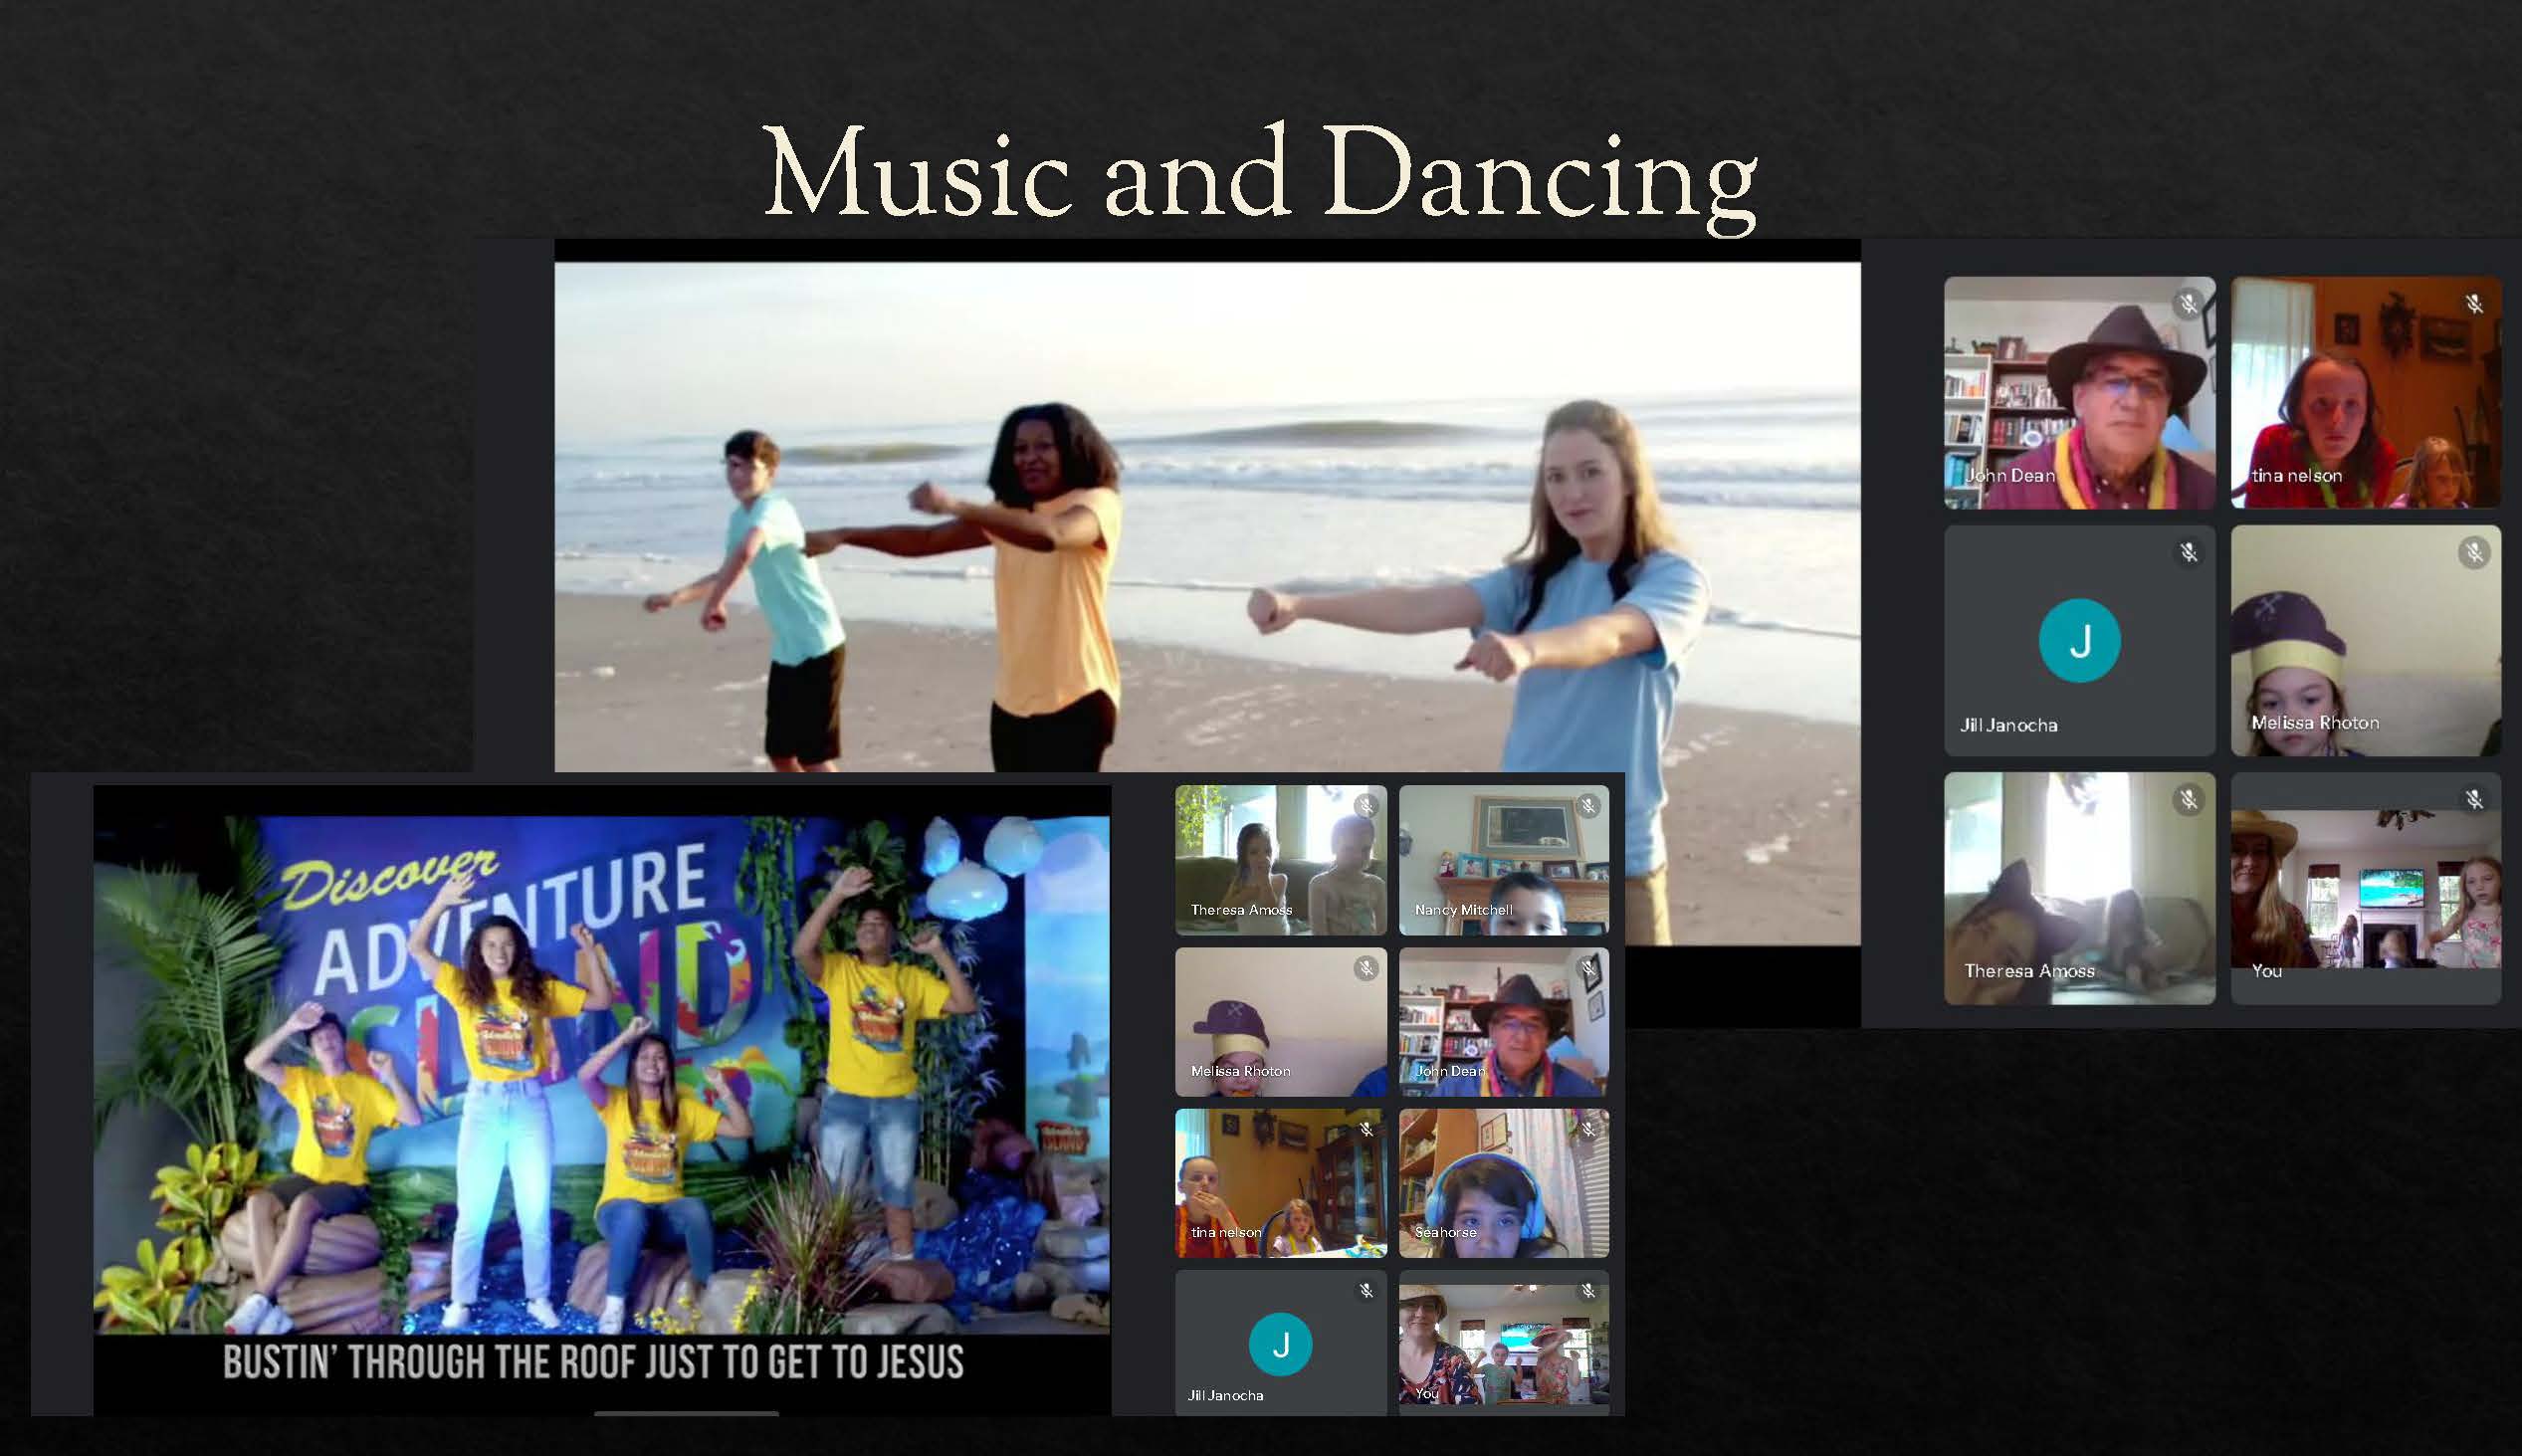Click muted mic icon on Nancy Mitchell's tile

[1588, 806]
